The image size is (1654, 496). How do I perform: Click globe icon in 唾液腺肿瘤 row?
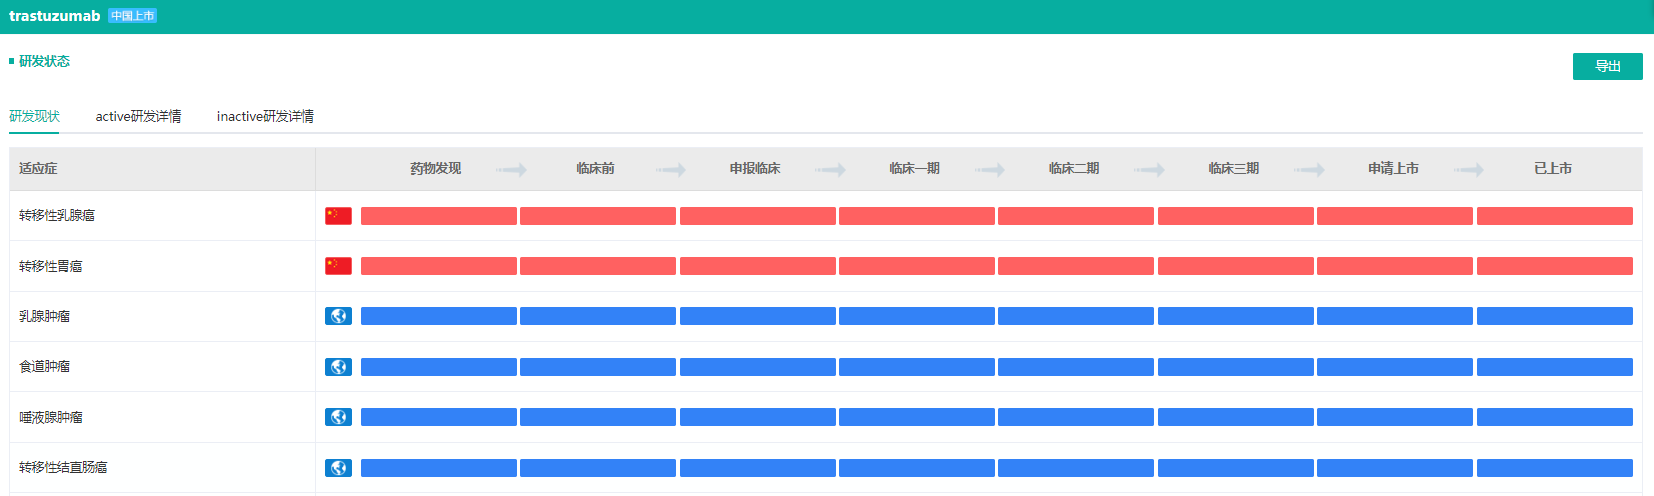[x=338, y=417]
